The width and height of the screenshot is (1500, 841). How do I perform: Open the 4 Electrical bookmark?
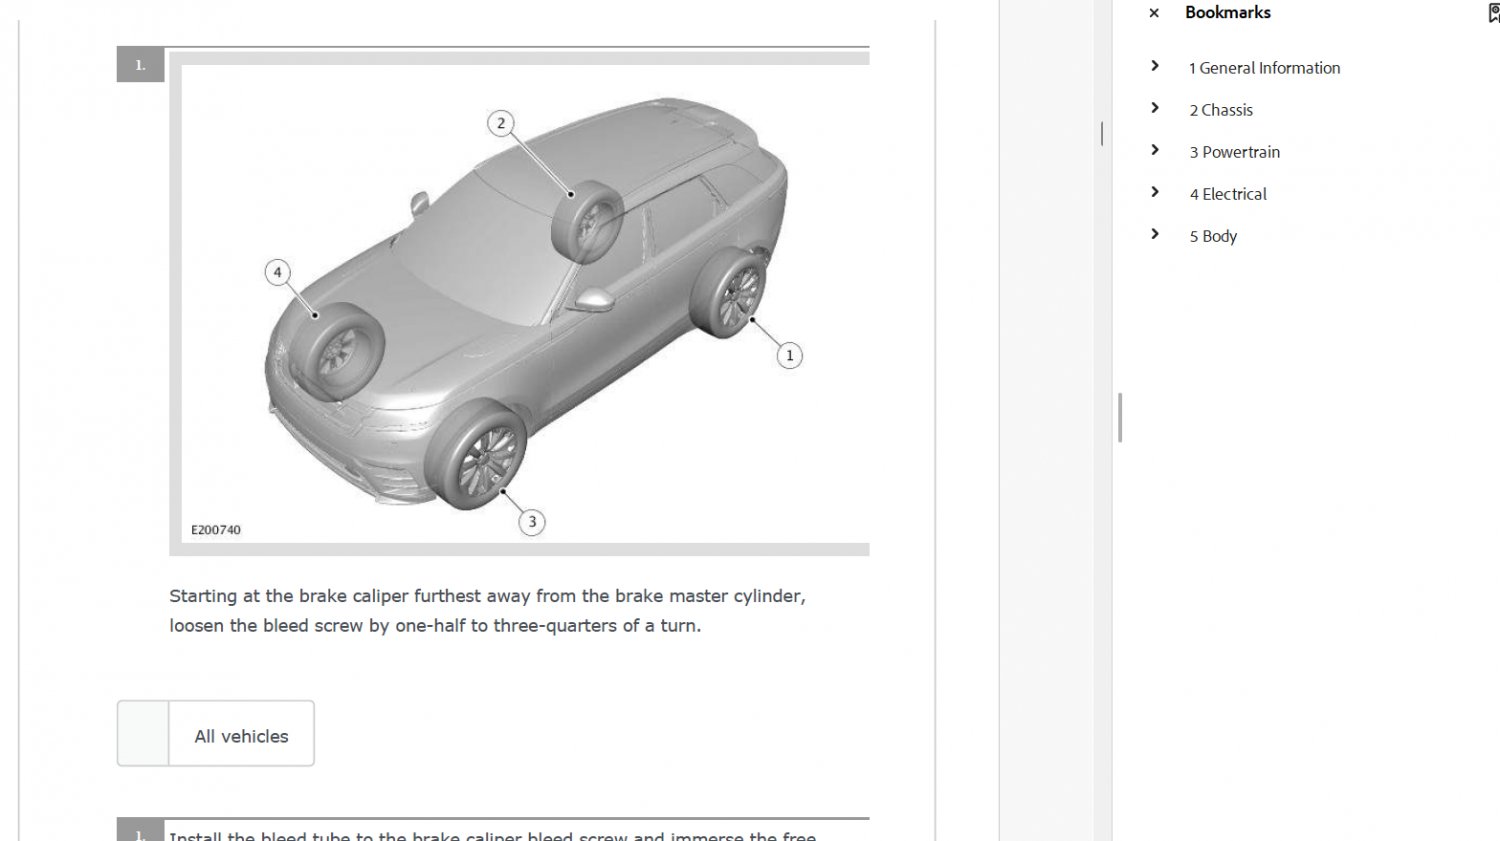1228,194
